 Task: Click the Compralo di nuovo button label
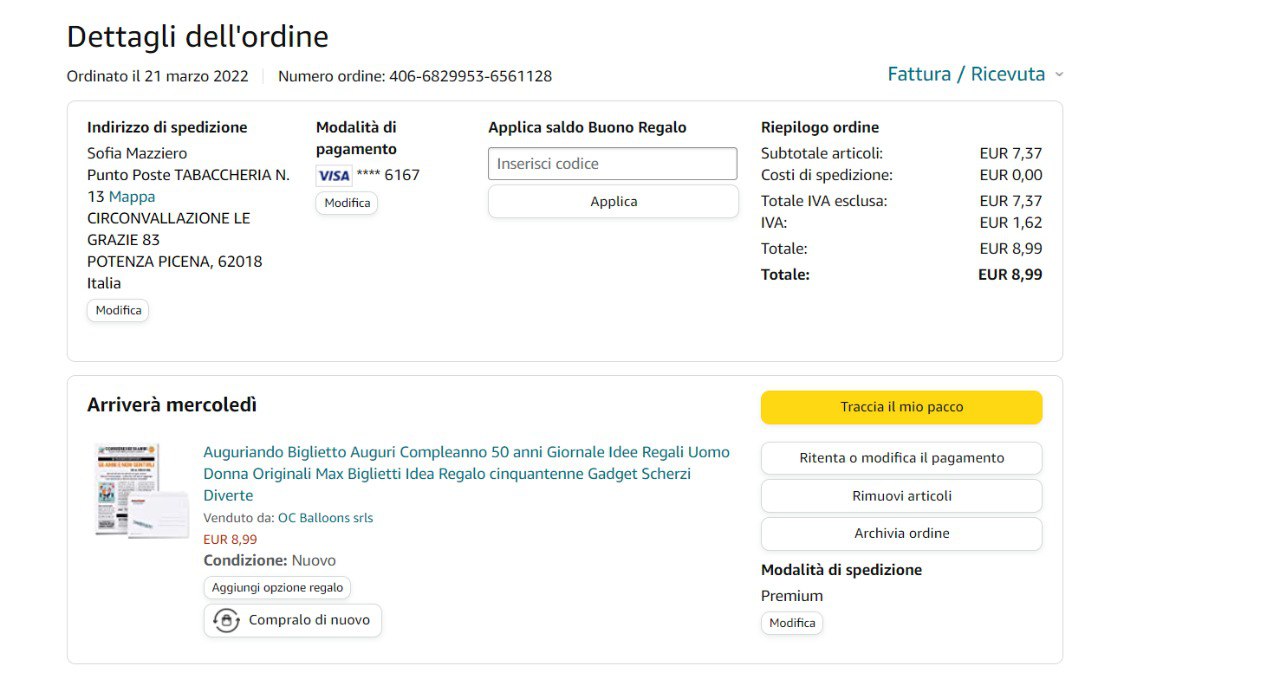coord(309,620)
